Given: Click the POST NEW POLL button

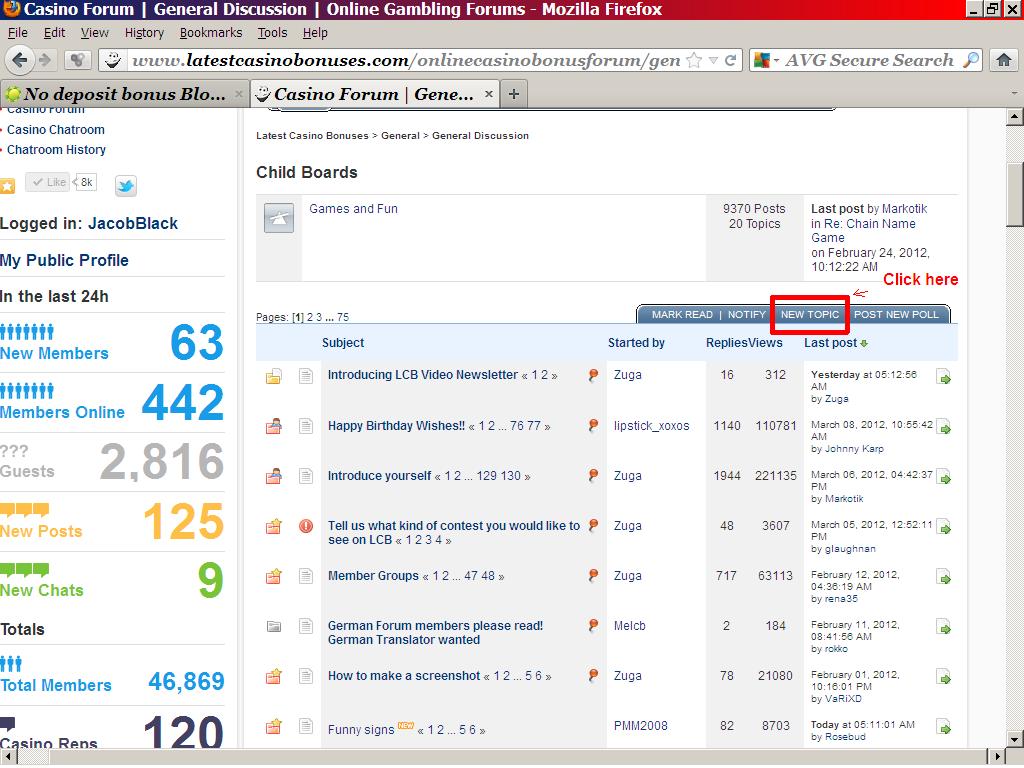Looking at the screenshot, I should click(x=896, y=315).
